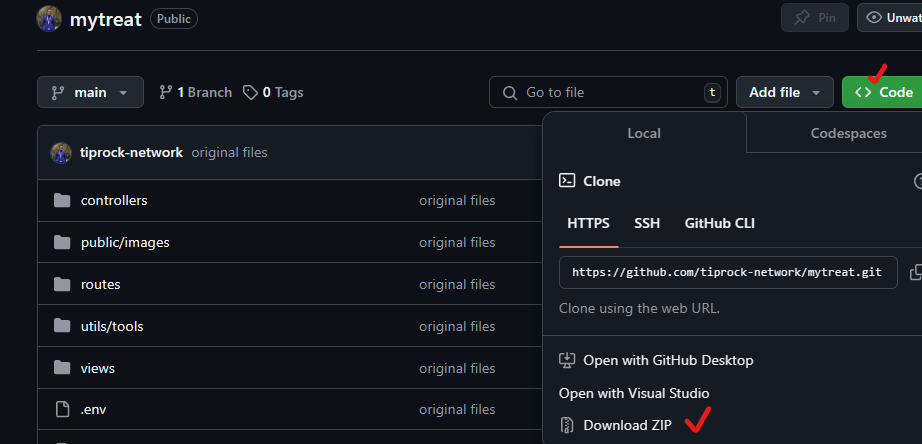Open the latest commit message 'original files'

point(229,153)
